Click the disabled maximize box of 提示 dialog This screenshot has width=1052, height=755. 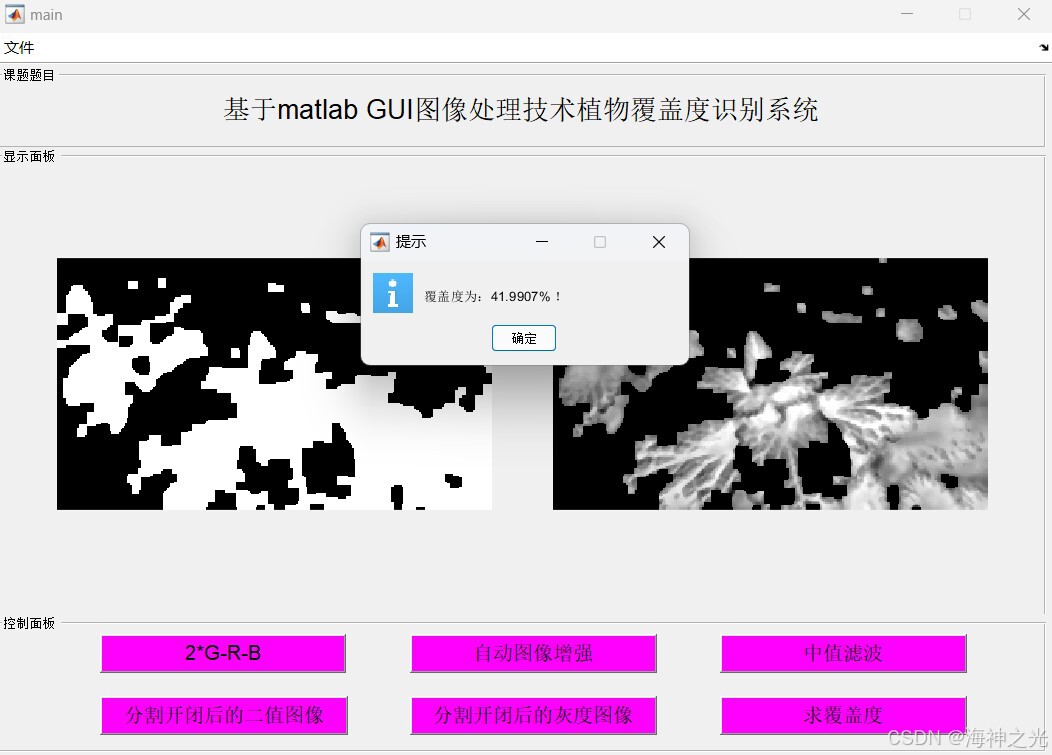click(600, 242)
